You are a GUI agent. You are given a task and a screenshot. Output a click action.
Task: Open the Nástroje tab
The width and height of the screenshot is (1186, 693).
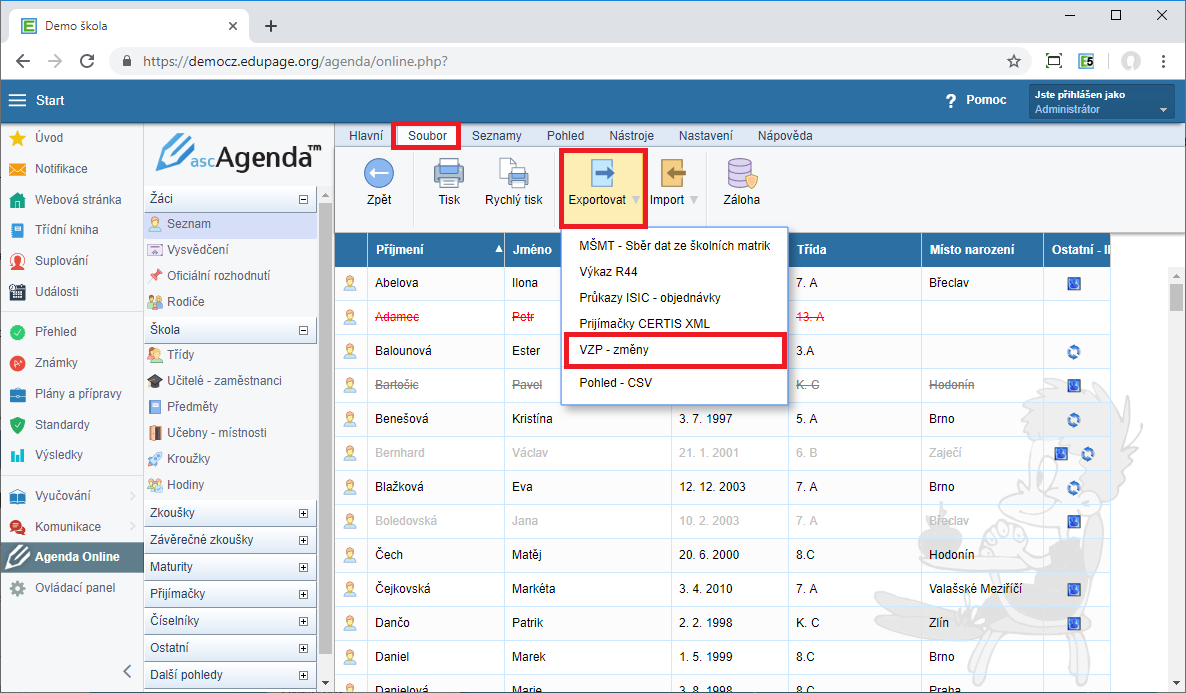point(632,135)
